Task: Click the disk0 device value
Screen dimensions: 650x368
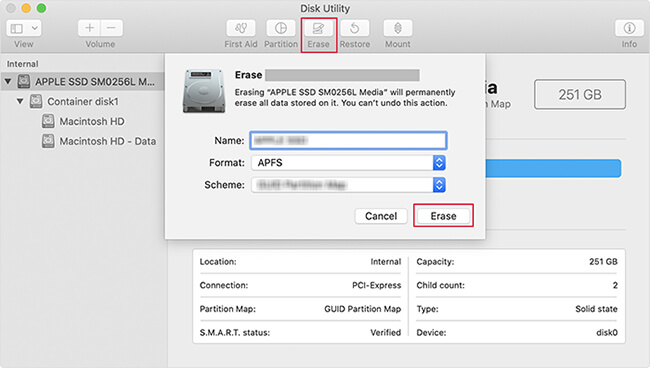Action: click(607, 332)
